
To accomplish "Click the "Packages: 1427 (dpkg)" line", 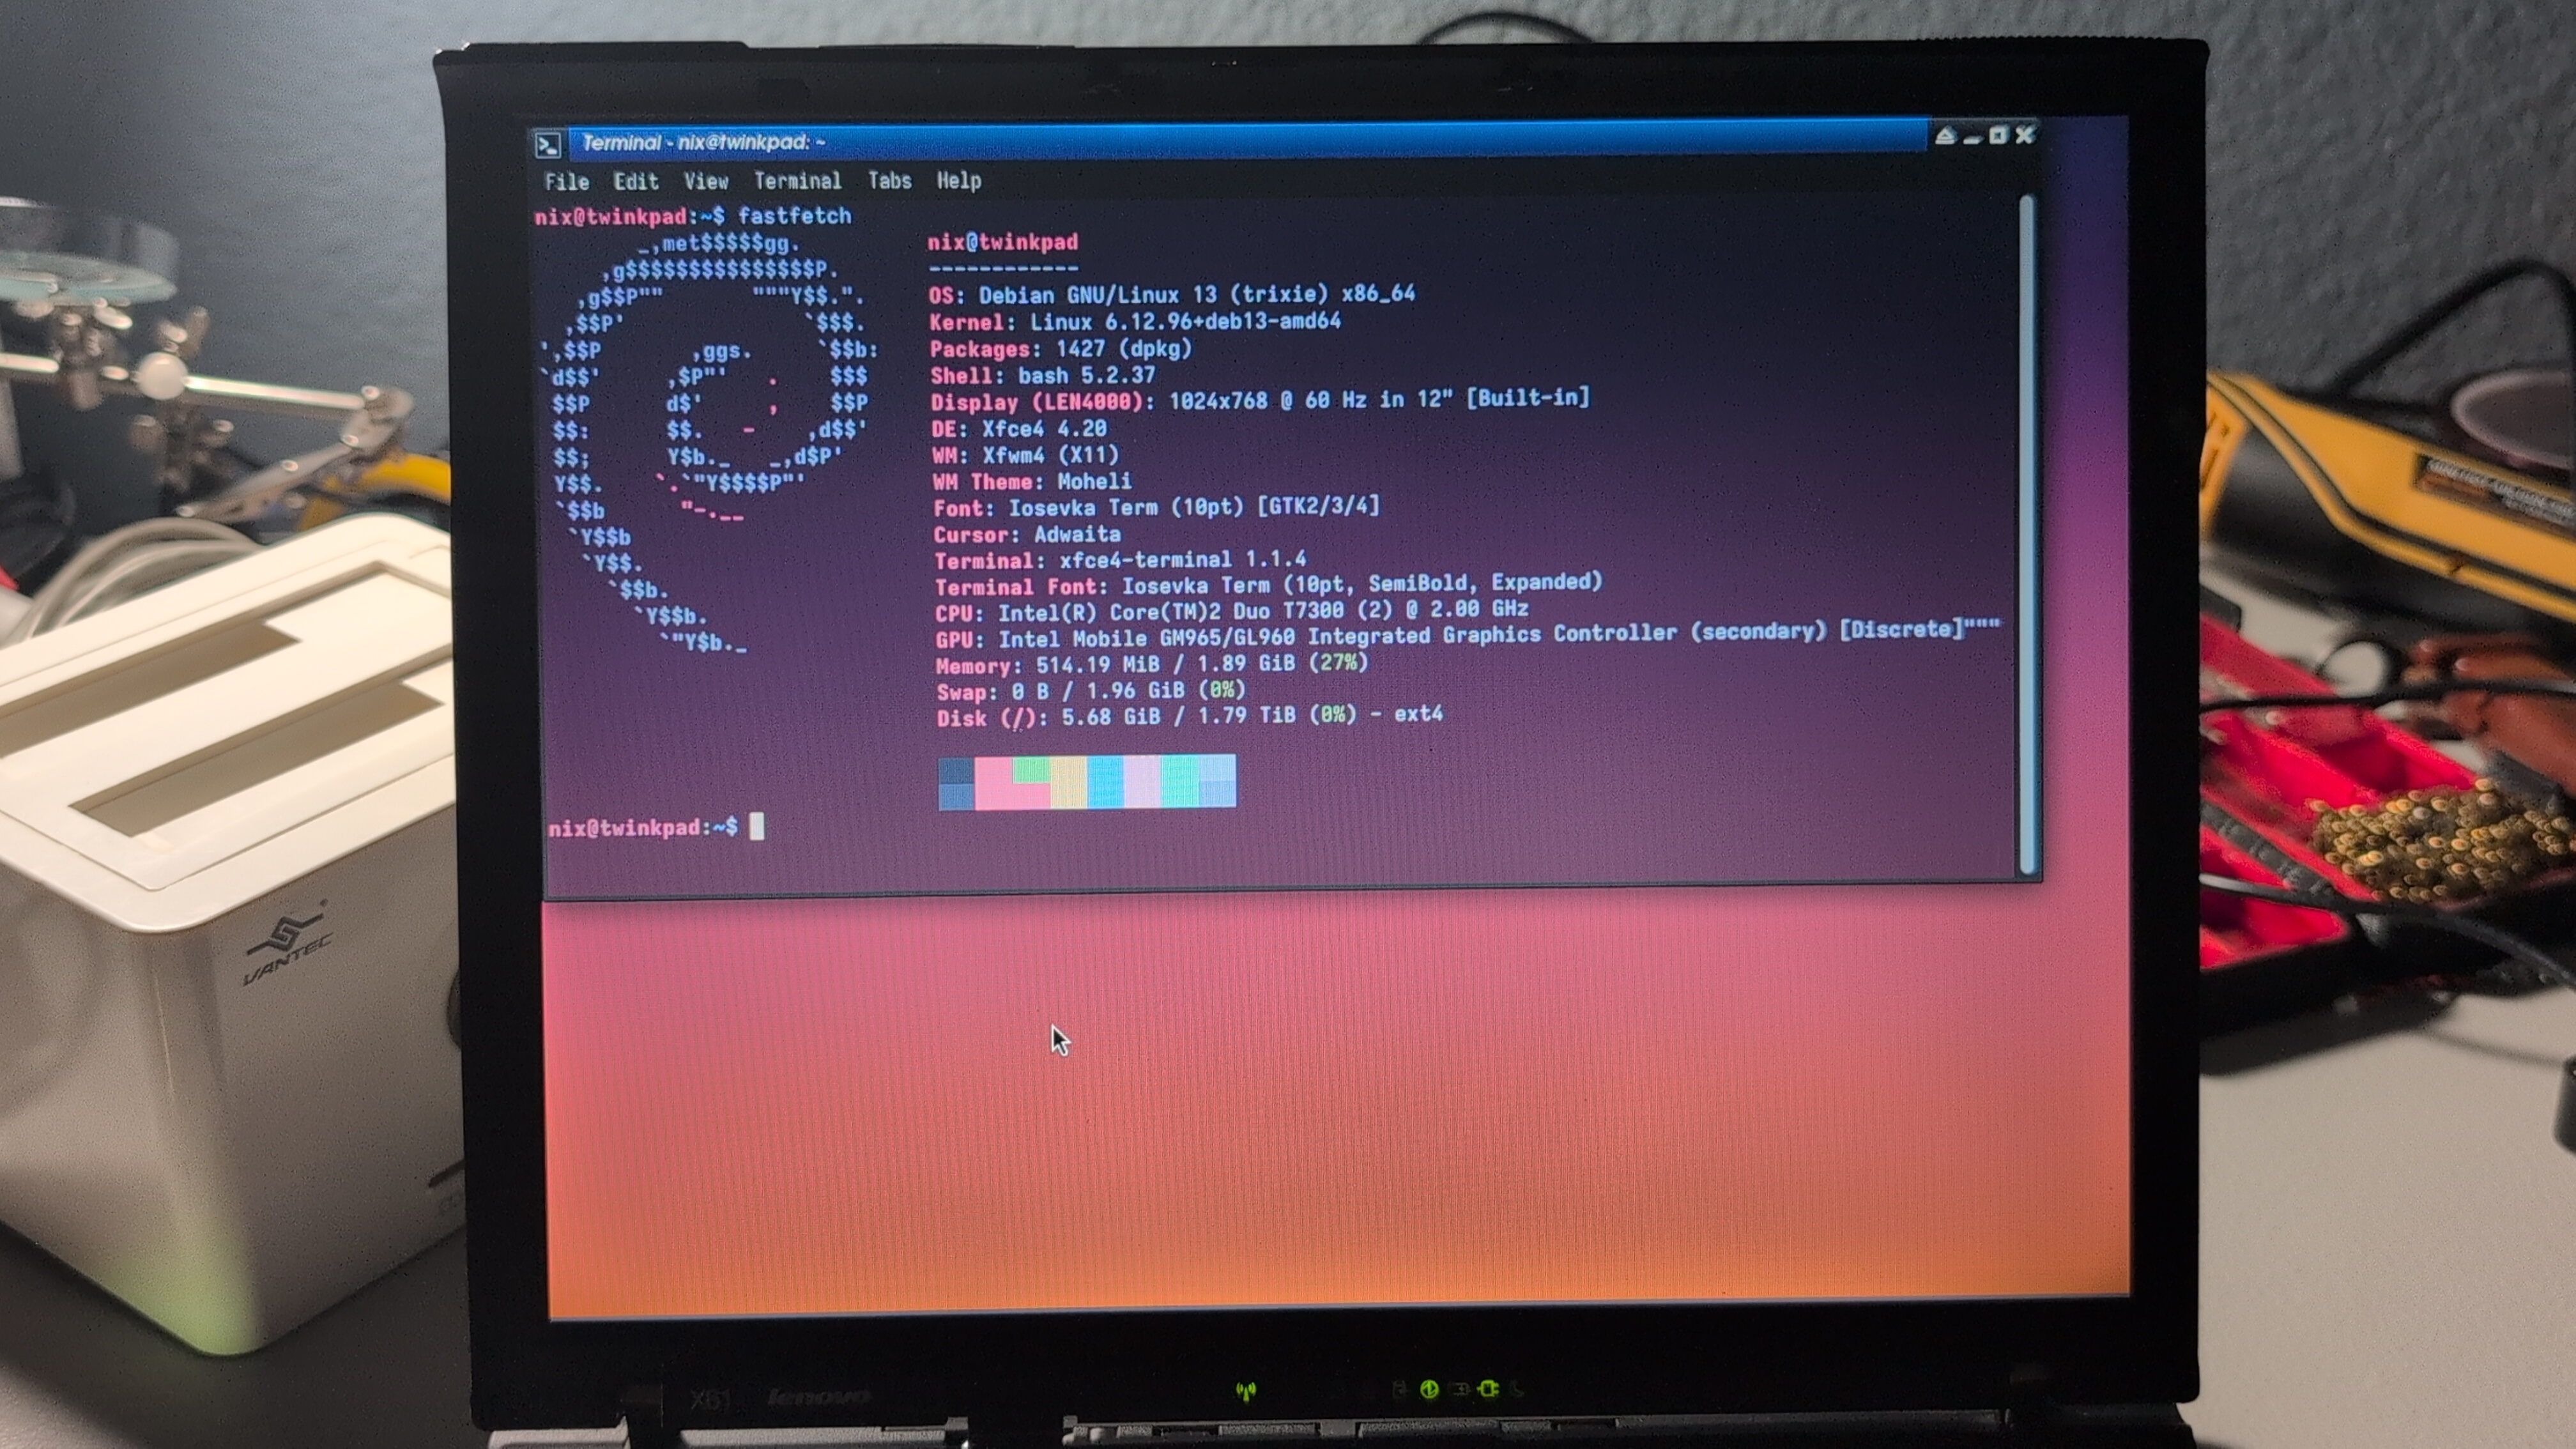I will coord(1061,349).
